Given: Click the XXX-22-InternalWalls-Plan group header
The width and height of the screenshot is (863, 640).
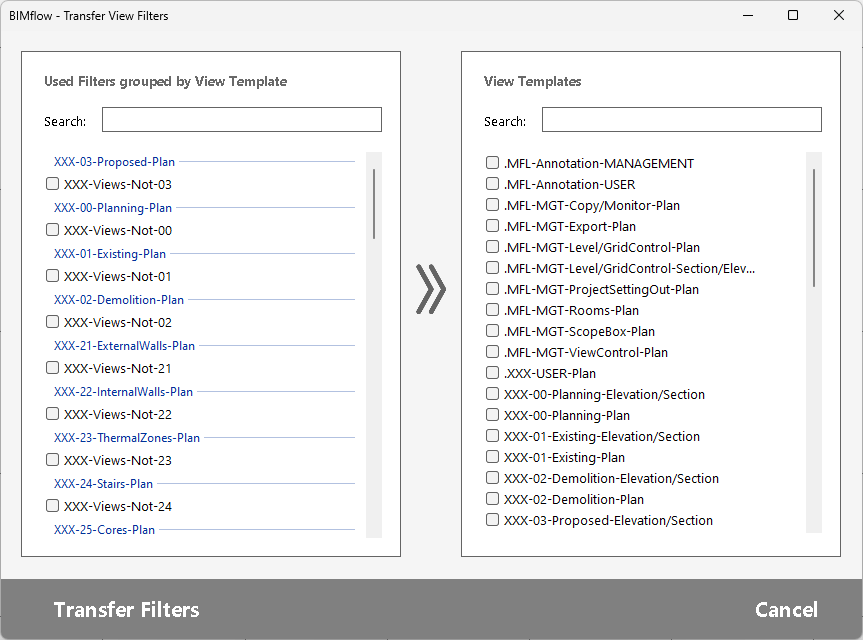Looking at the screenshot, I should tap(123, 392).
